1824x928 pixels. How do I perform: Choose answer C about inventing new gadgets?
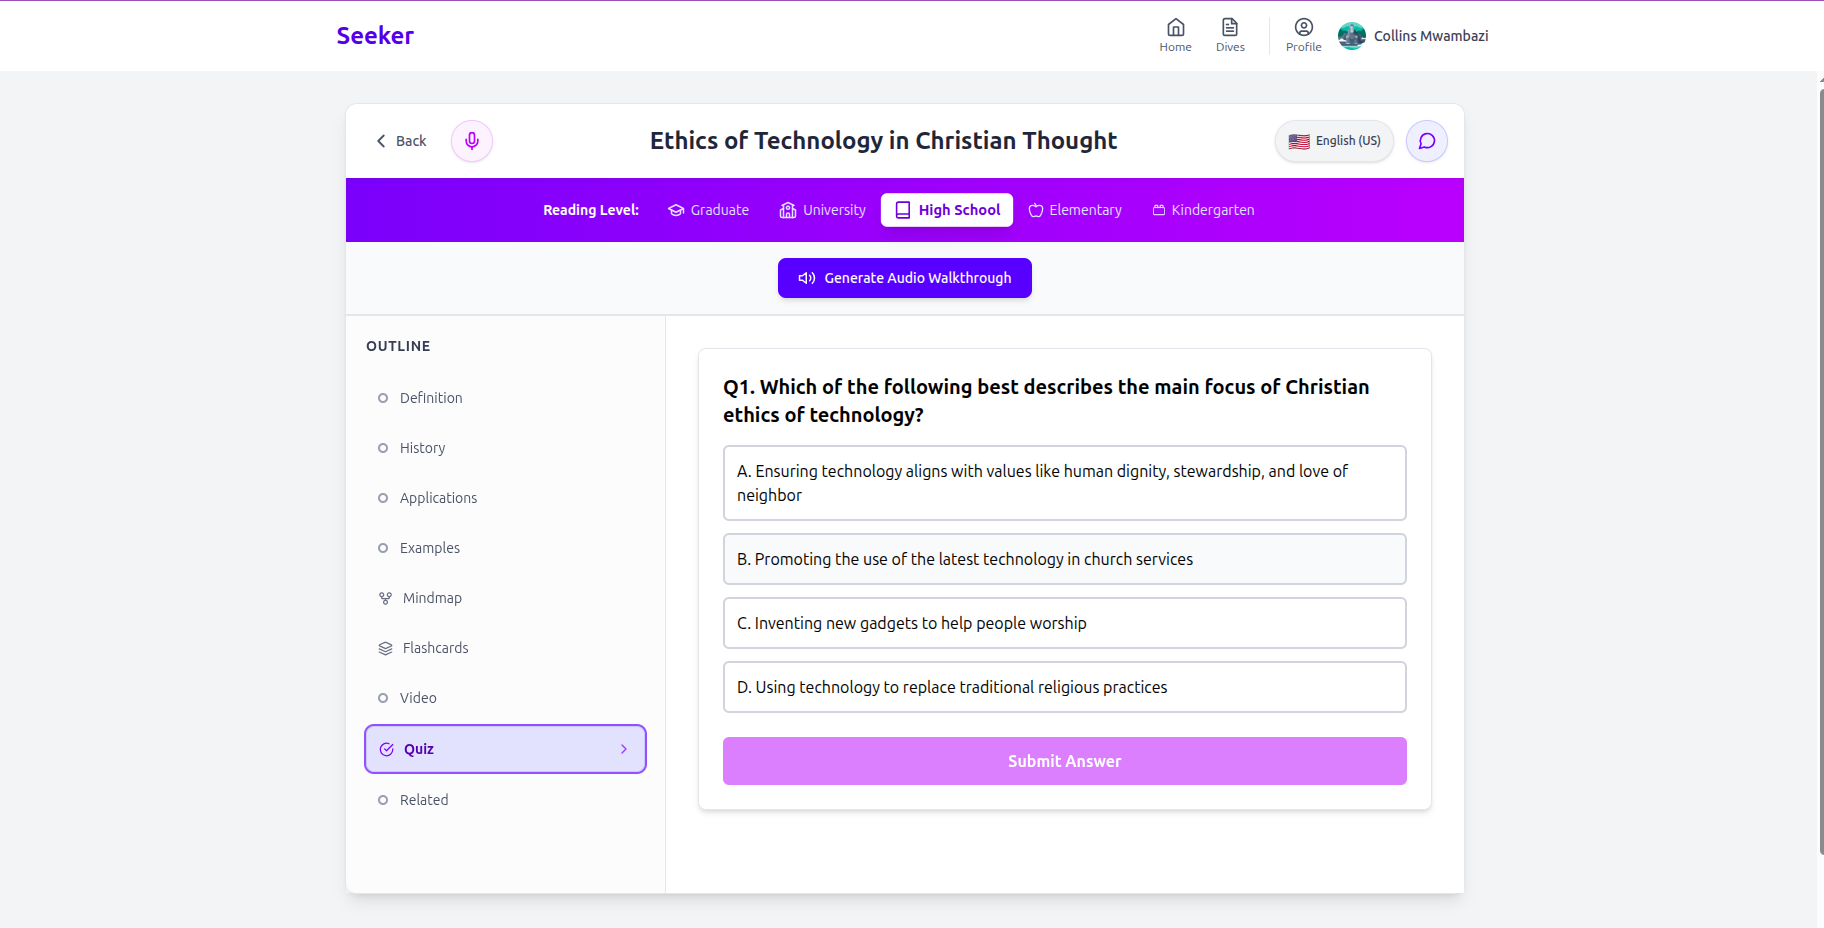pyautogui.click(x=1064, y=623)
